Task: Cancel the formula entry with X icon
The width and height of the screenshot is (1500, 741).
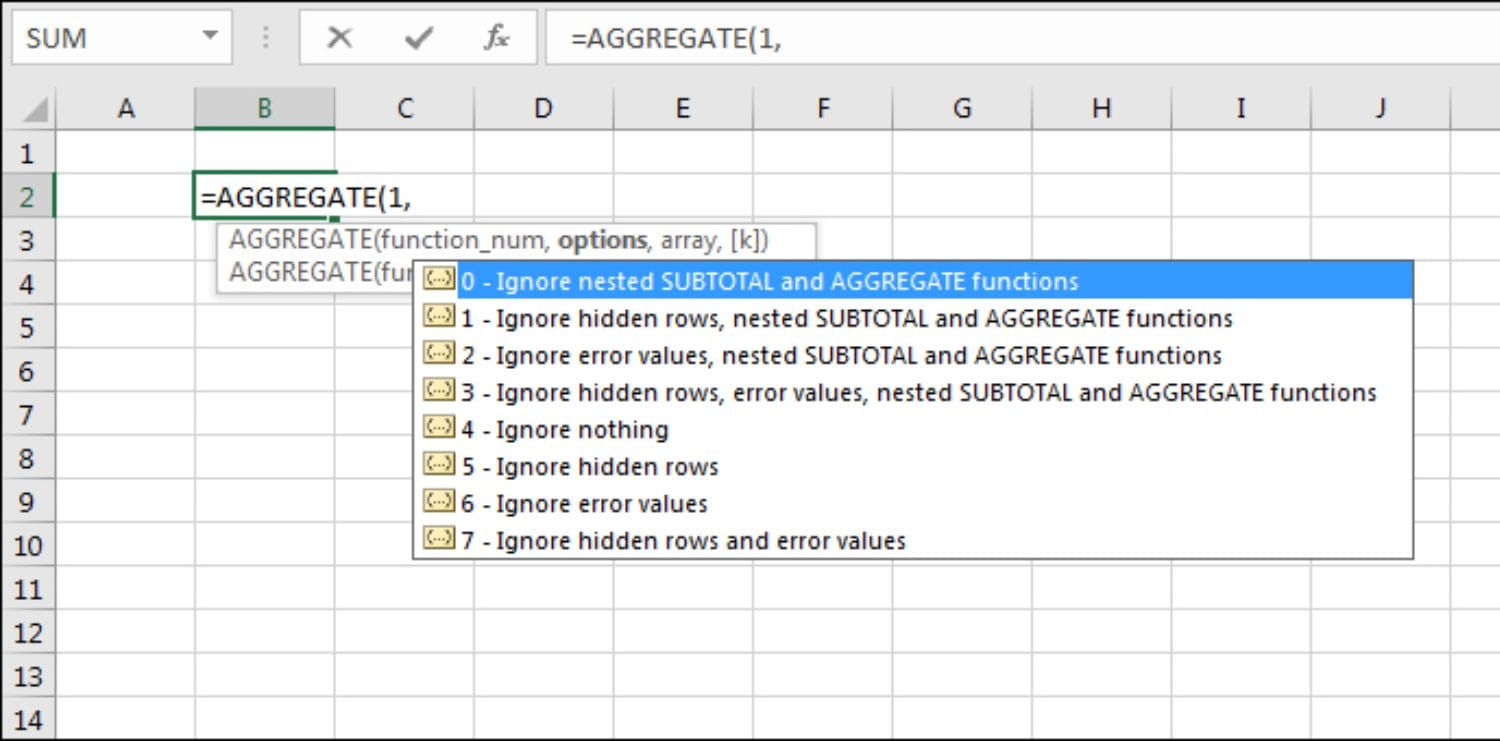Action: click(340, 38)
